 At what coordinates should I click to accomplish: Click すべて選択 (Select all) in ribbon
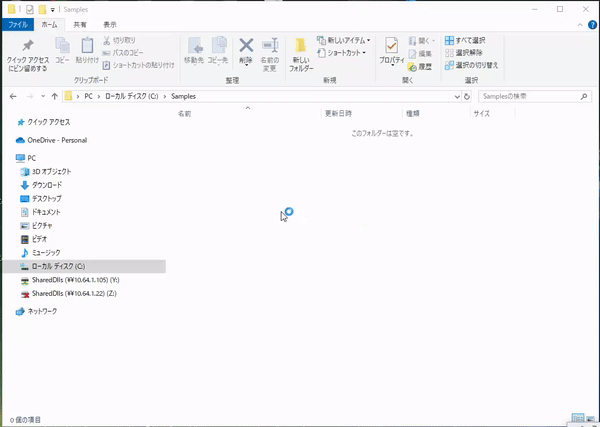click(470, 40)
